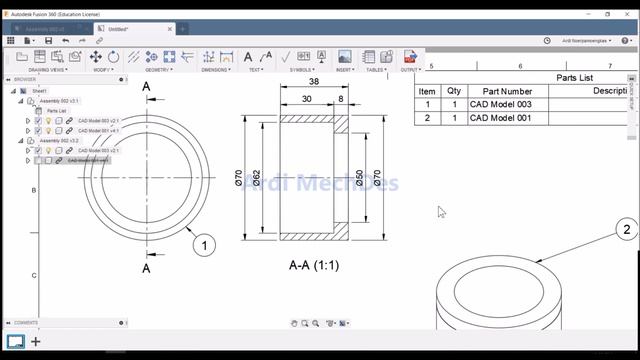Open the MODIFY dropdown
The image size is (640, 360).
coord(103,70)
